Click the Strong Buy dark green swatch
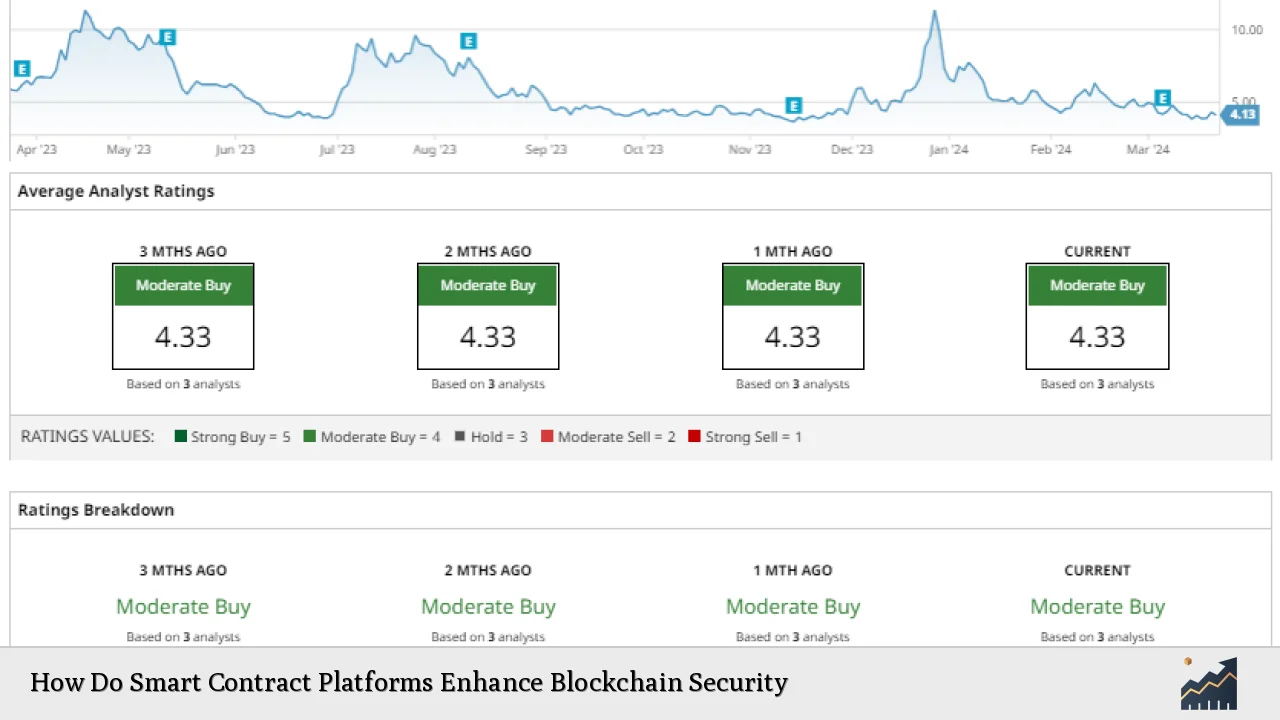1280x720 pixels. pyautogui.click(x=181, y=436)
